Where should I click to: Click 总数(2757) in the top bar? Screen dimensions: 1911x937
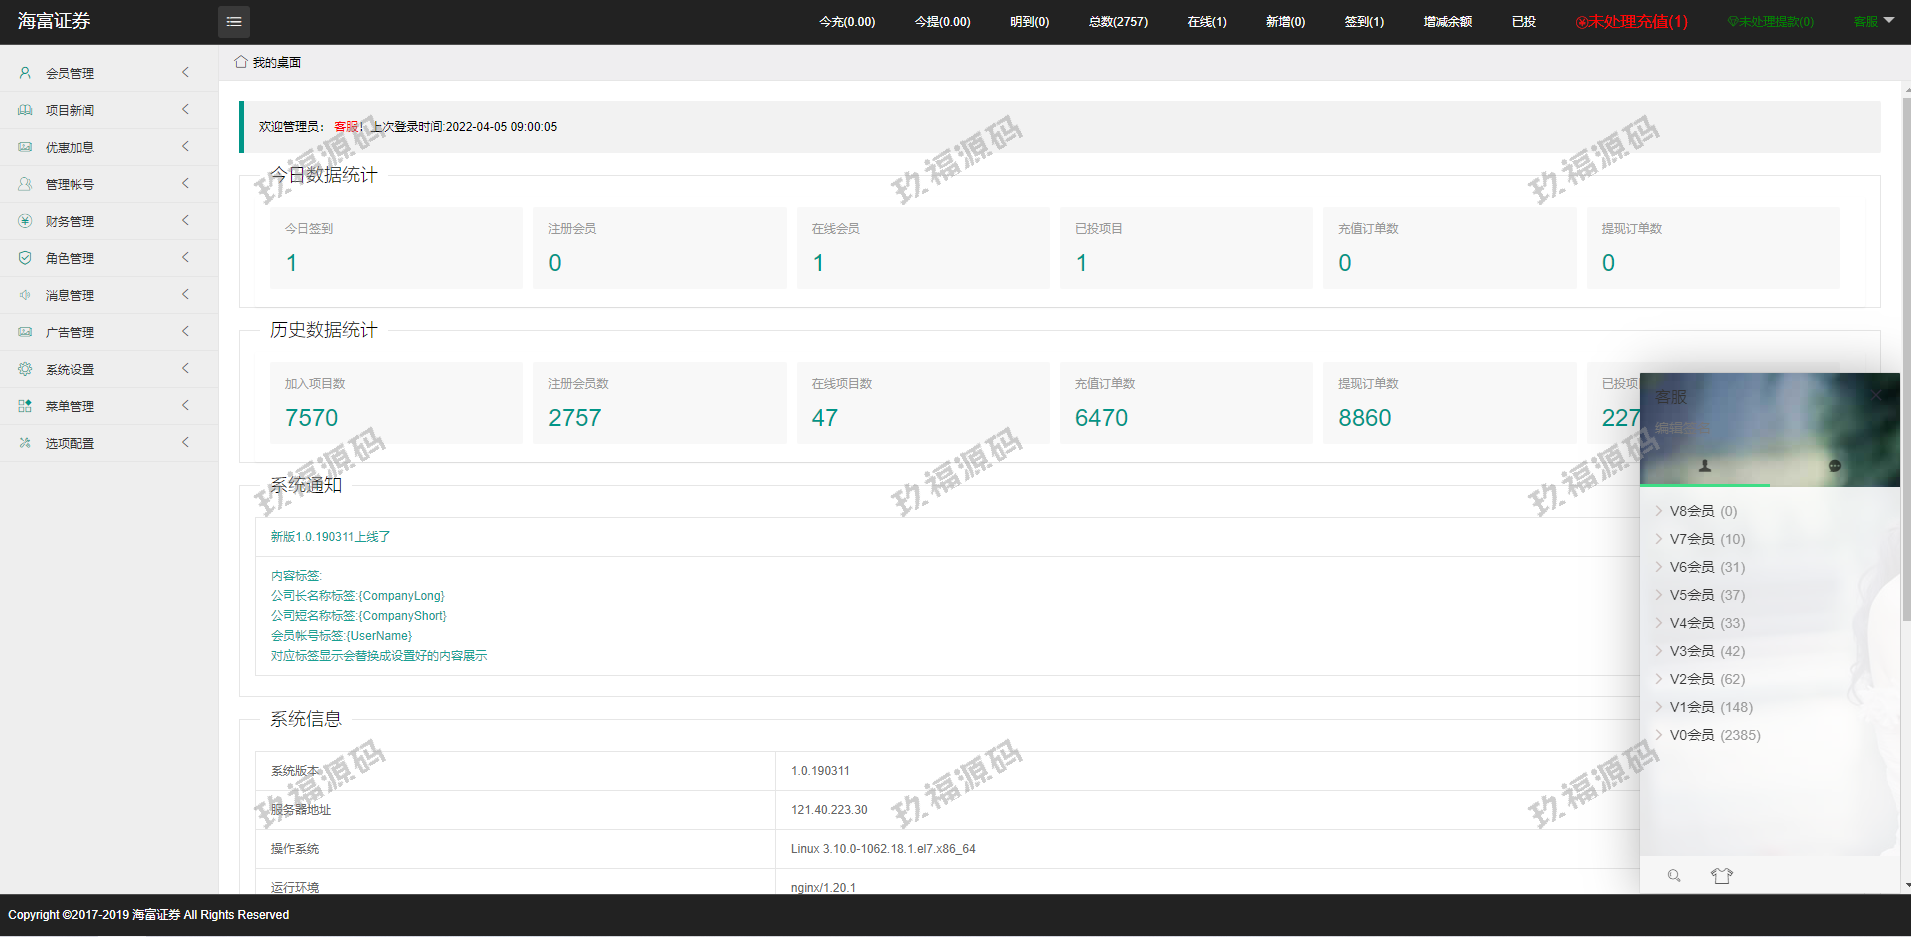point(1118,22)
